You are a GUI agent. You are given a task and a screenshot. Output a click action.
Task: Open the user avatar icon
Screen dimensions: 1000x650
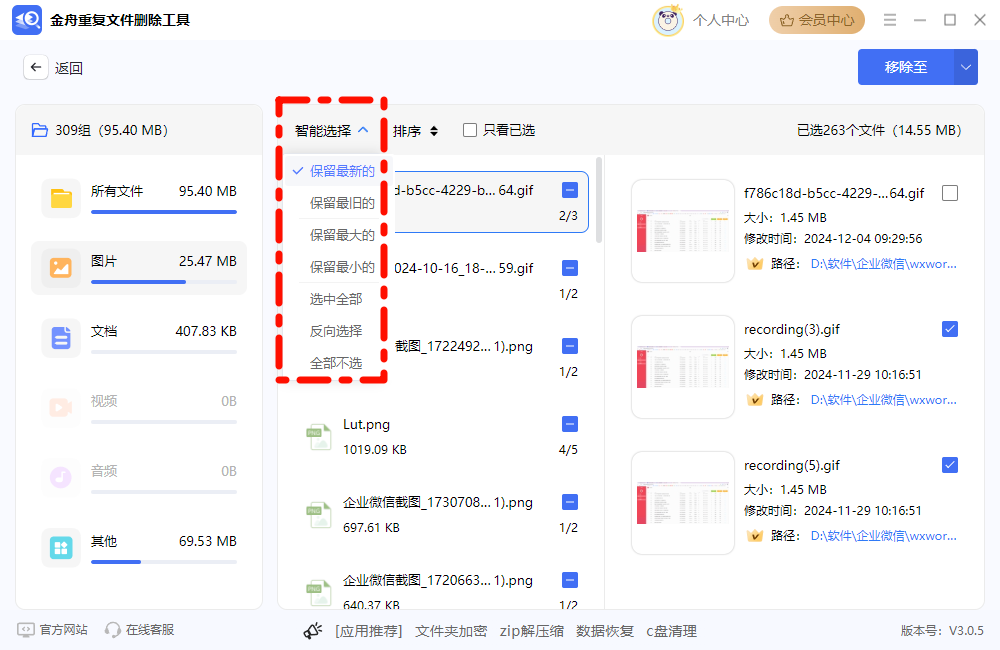coord(668,20)
